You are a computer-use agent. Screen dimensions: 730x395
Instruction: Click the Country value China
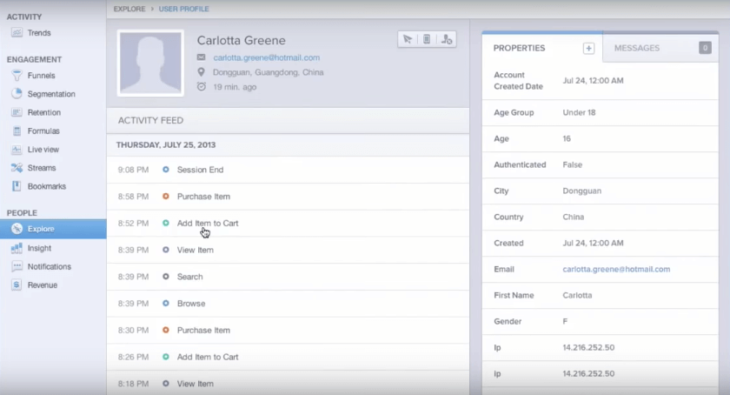573,217
